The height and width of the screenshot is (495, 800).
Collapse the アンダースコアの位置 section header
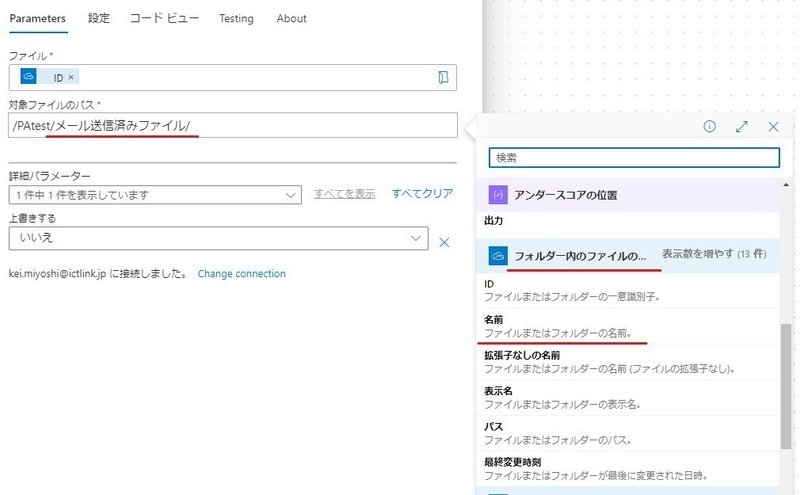coord(628,195)
